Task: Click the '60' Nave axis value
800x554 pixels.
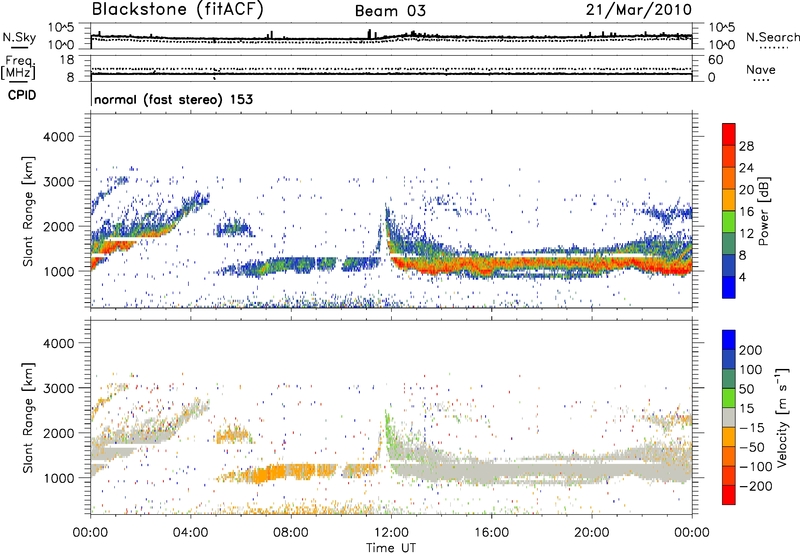Action: 715,60
